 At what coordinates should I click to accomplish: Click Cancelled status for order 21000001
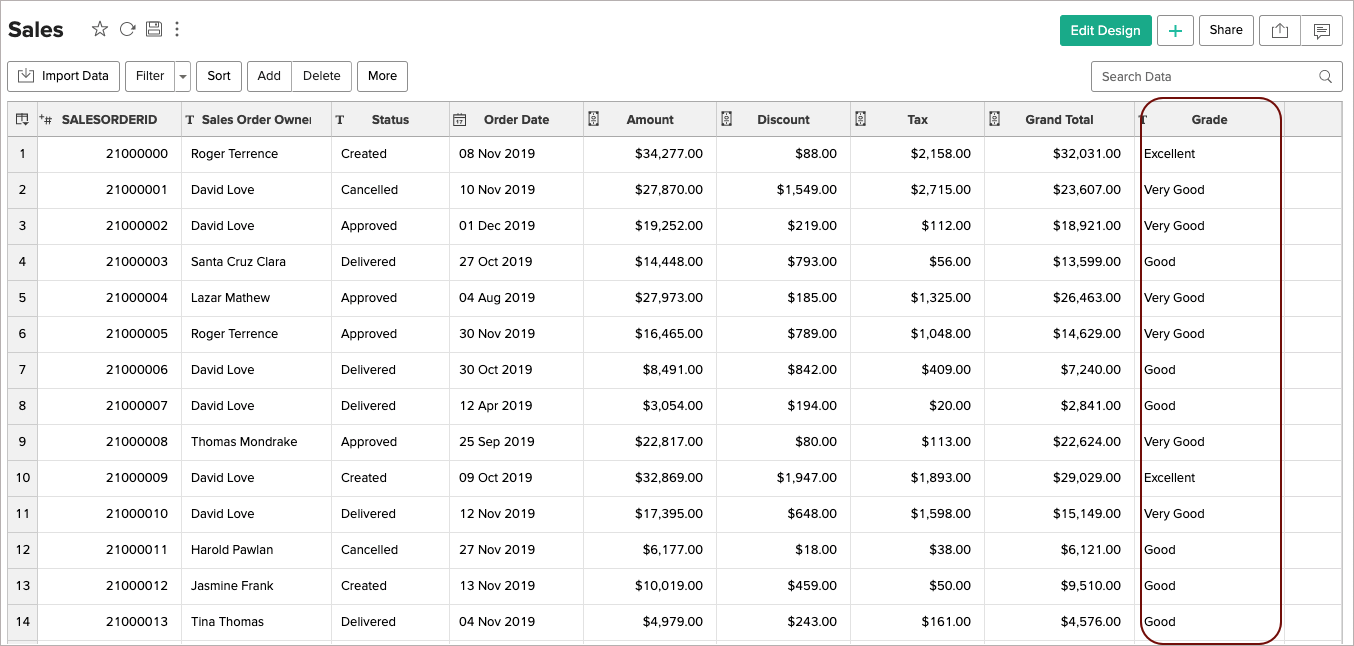click(x=390, y=190)
